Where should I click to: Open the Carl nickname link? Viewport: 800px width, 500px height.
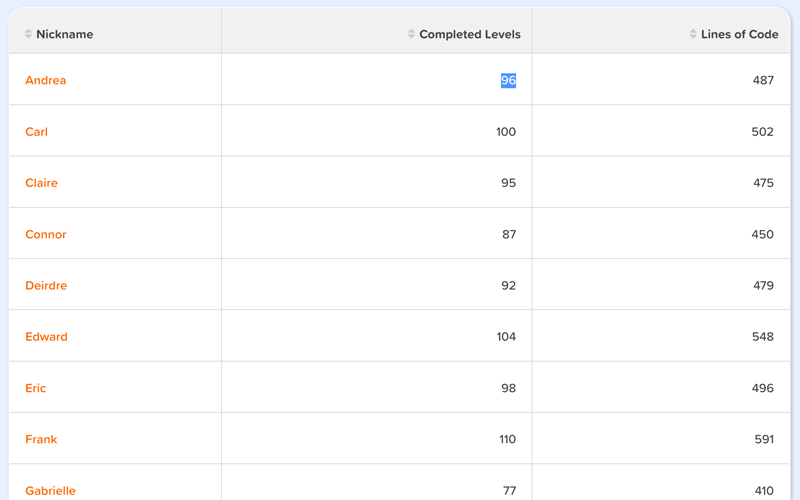(x=36, y=132)
